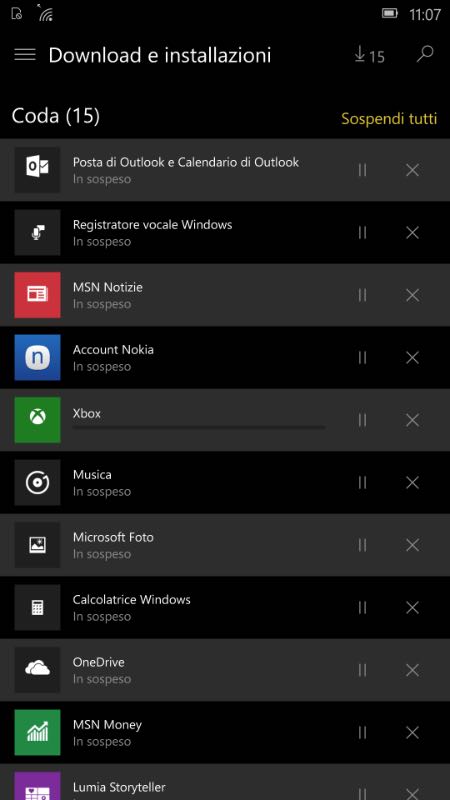Cancel Registratore vocale Windows download
450x800 pixels.
tap(412, 233)
